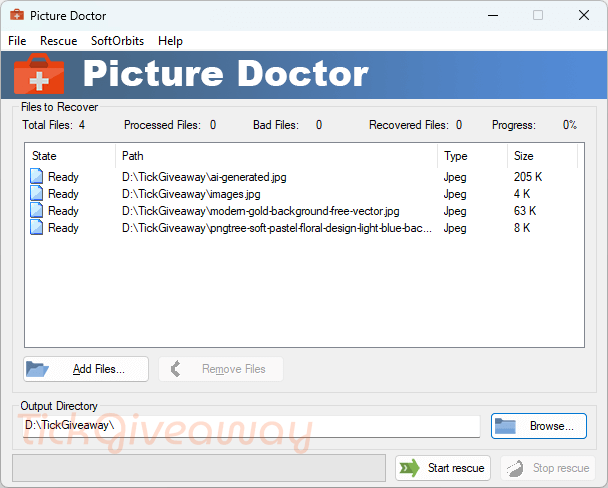The image size is (608, 488).
Task: Click Jpeg type in images.jpg row
Action: (x=455, y=194)
